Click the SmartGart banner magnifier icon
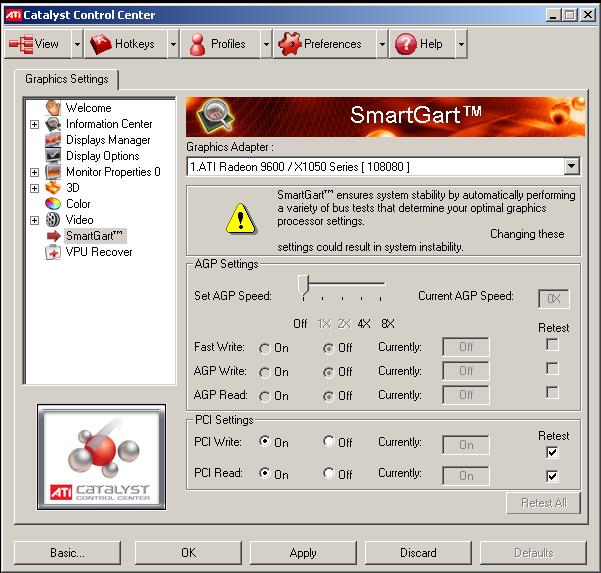Viewport: 601px width, 573px height. point(215,115)
